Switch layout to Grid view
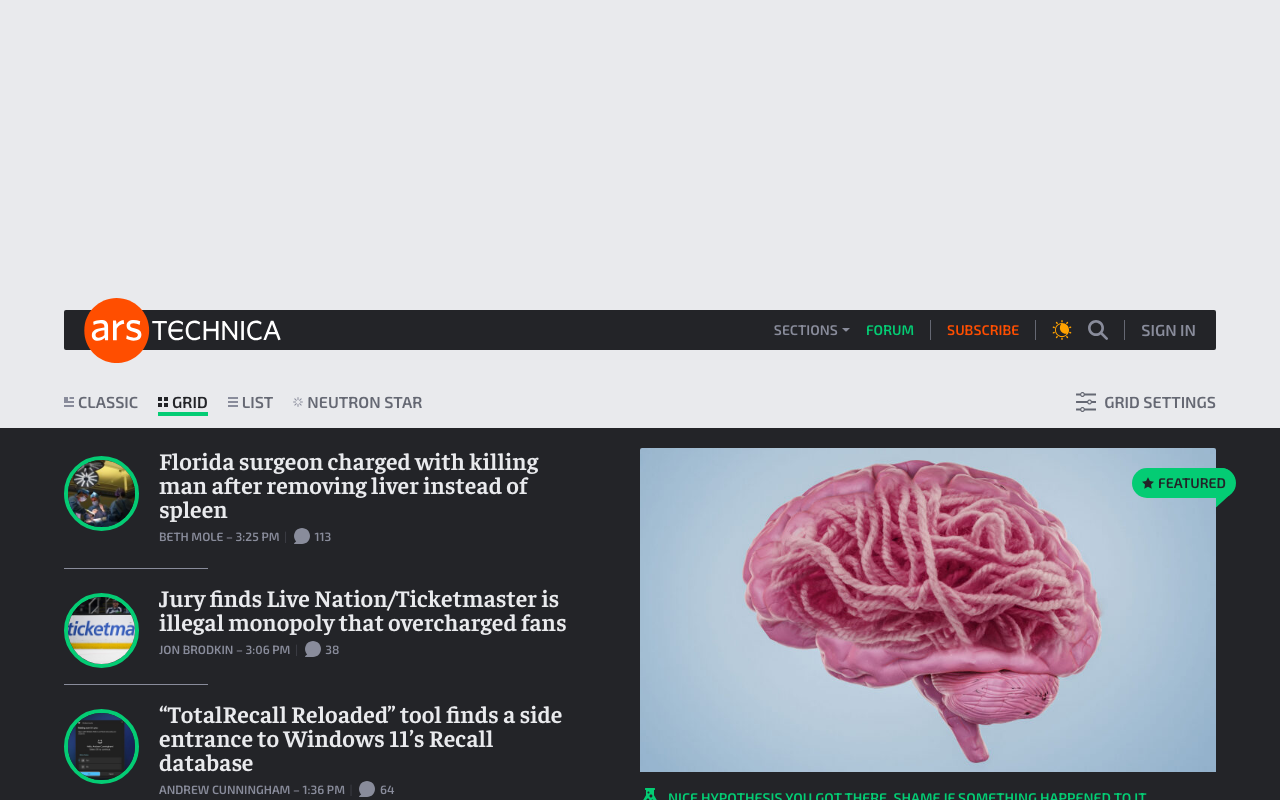This screenshot has width=1280, height=800. coord(182,400)
